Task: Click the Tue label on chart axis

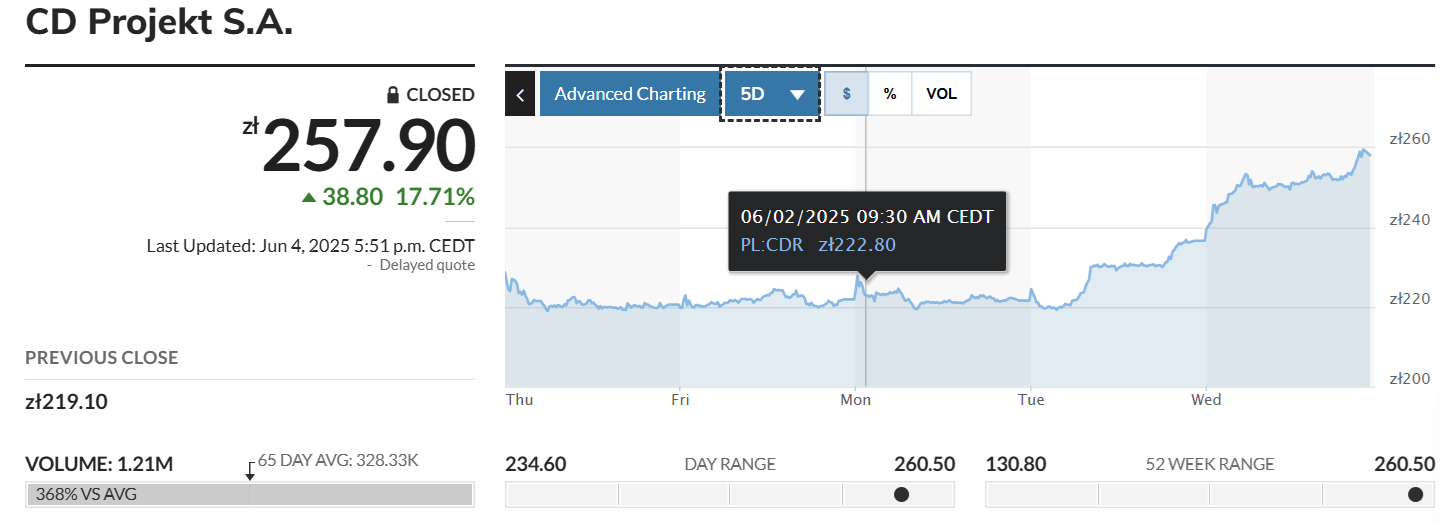Action: pos(1031,400)
